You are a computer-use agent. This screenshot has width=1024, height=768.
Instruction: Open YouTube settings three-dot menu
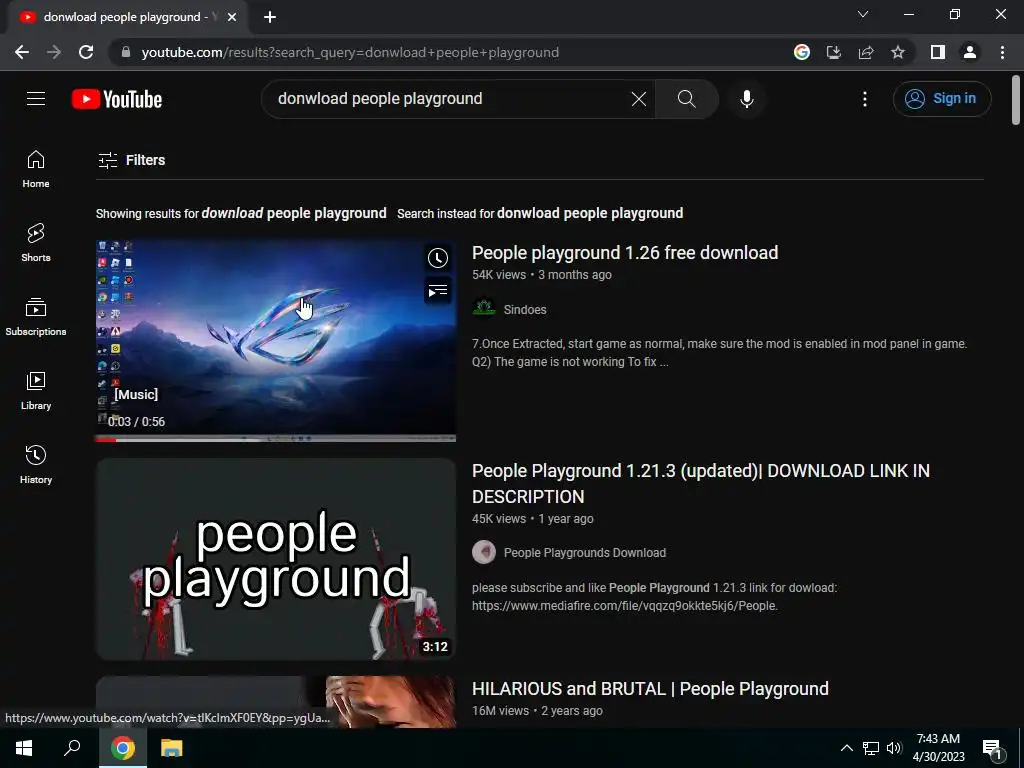click(865, 99)
